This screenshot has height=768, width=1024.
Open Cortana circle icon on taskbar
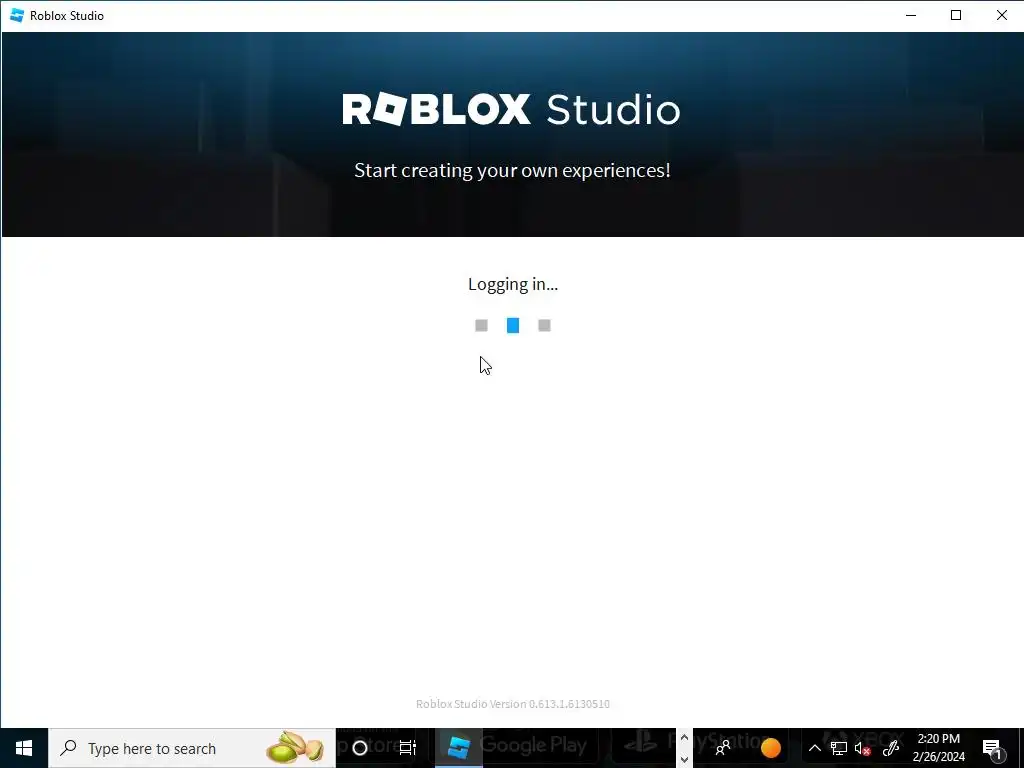(x=359, y=748)
